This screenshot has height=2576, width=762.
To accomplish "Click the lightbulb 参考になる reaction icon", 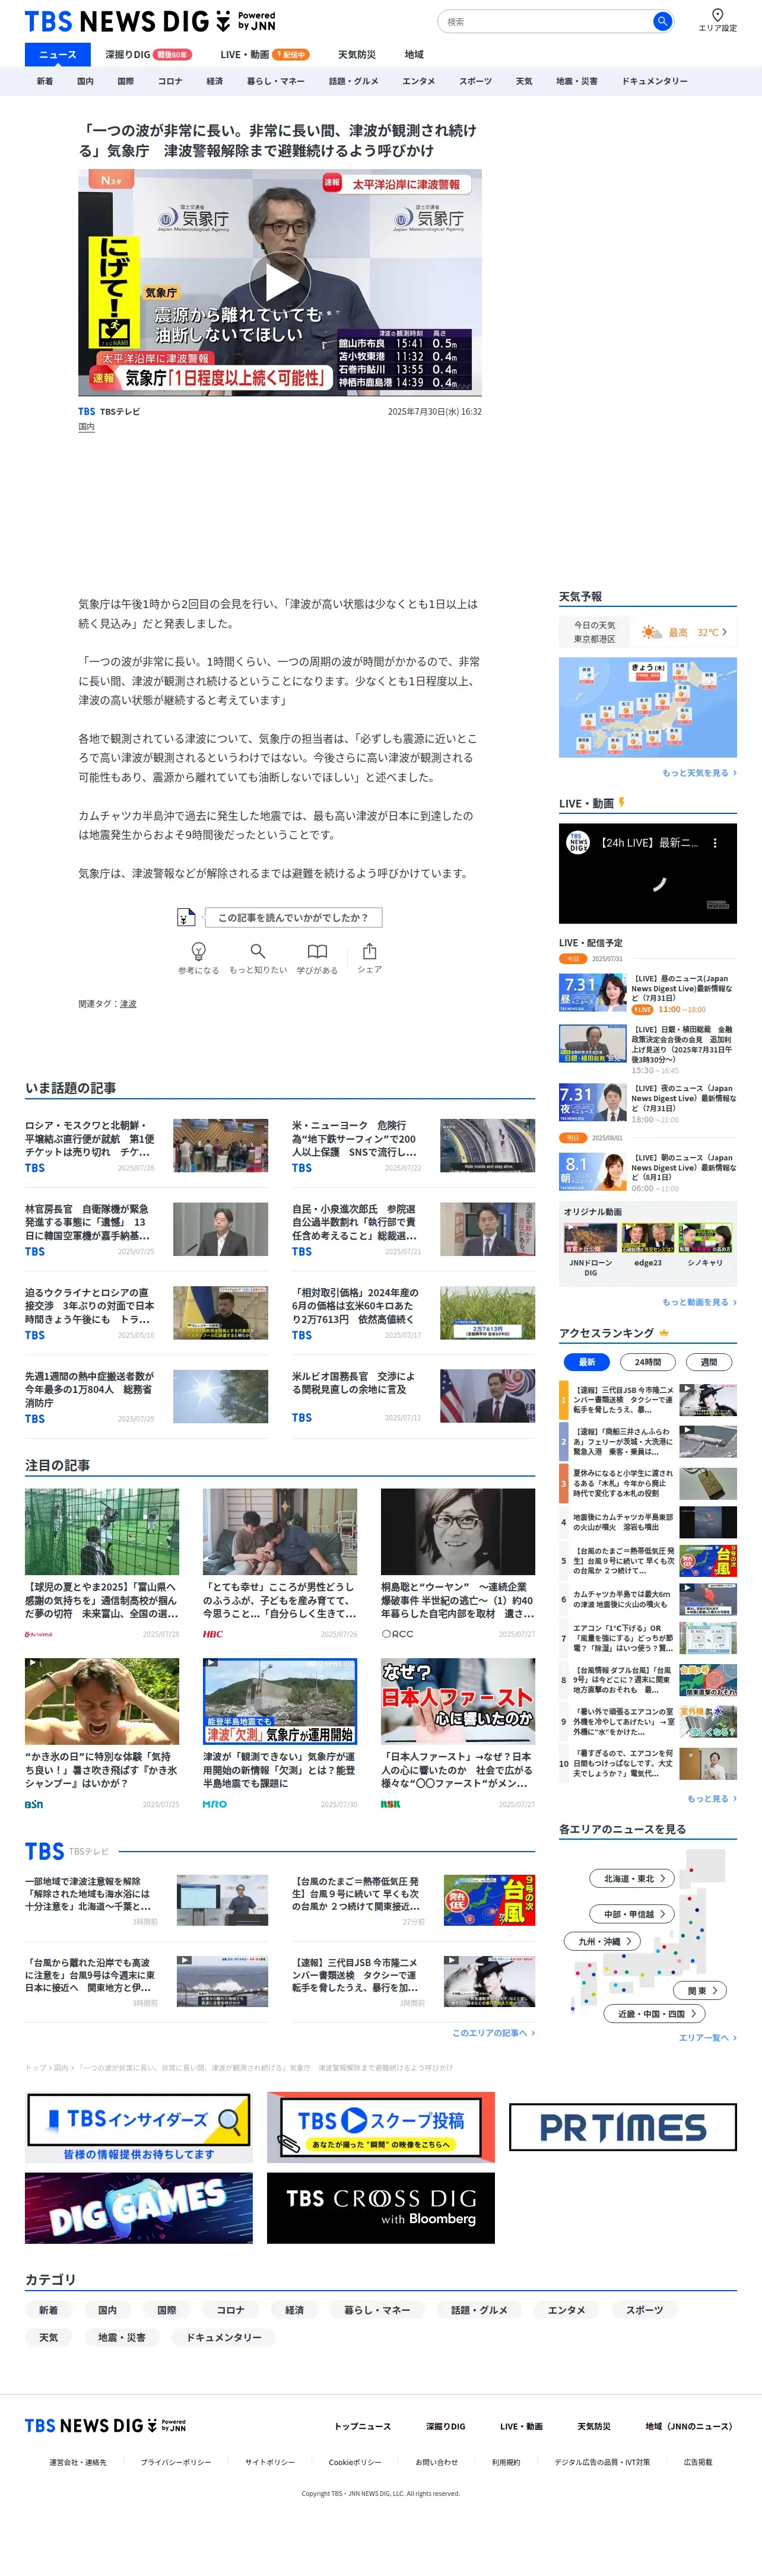I will point(198,951).
